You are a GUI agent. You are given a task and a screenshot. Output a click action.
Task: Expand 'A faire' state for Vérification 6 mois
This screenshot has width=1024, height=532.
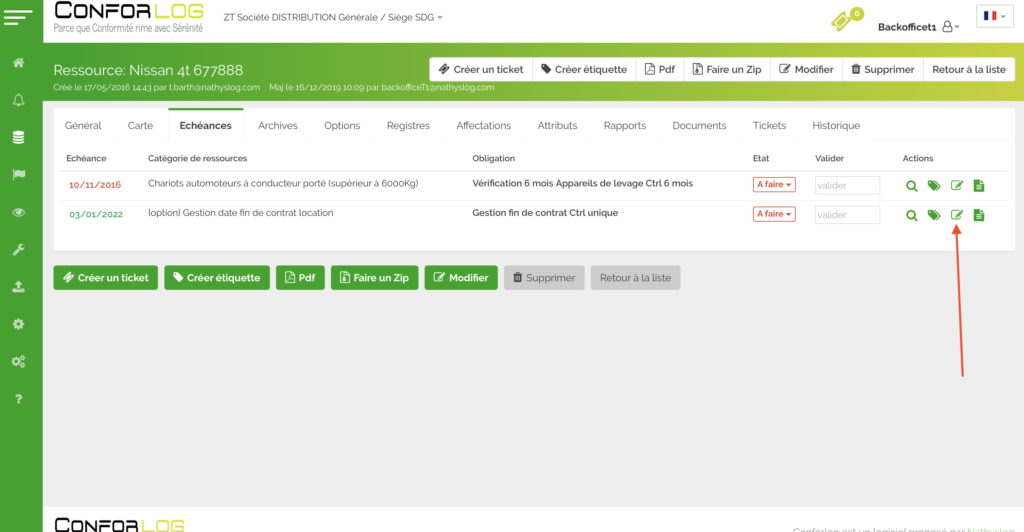[x=774, y=185]
